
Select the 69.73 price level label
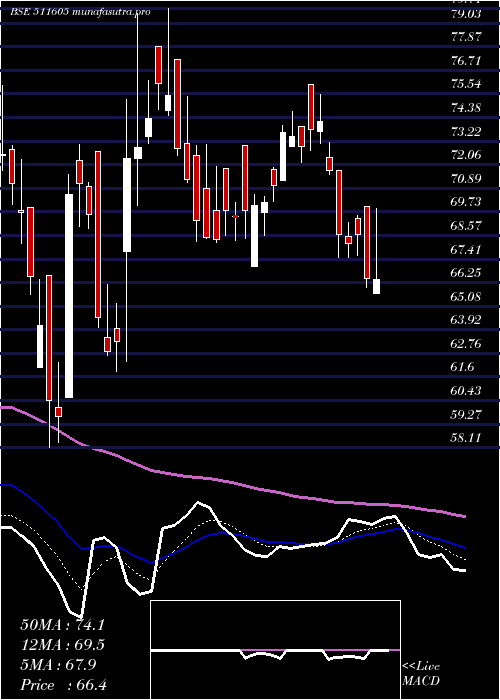(466, 202)
